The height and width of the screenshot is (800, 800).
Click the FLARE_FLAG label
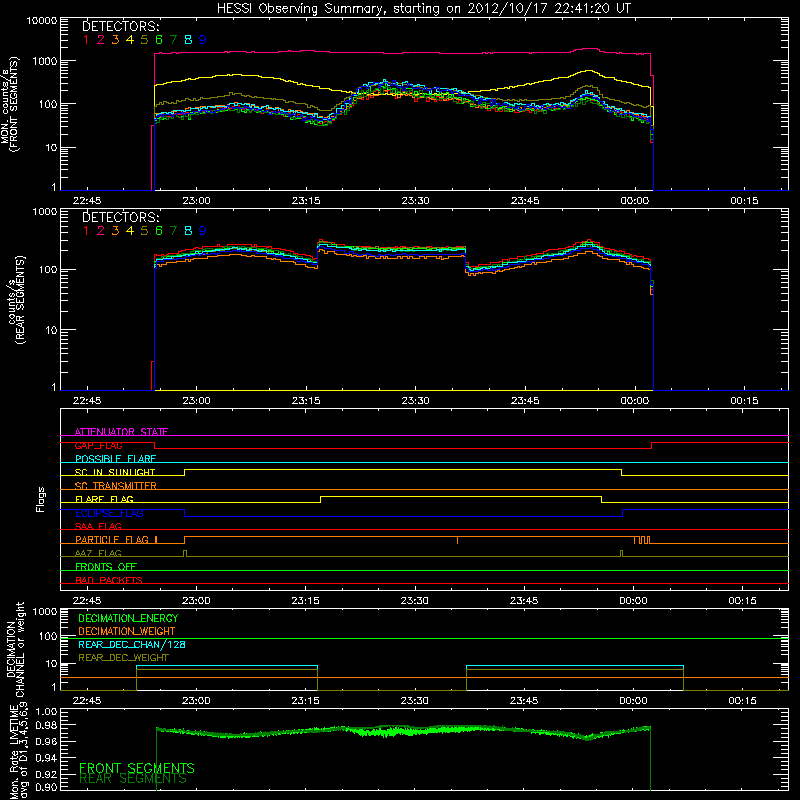pos(104,499)
